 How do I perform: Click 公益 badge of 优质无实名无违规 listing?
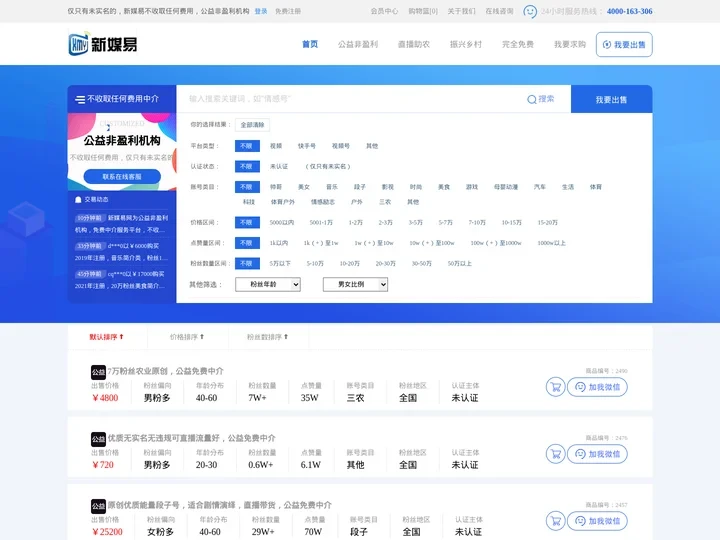click(x=98, y=439)
